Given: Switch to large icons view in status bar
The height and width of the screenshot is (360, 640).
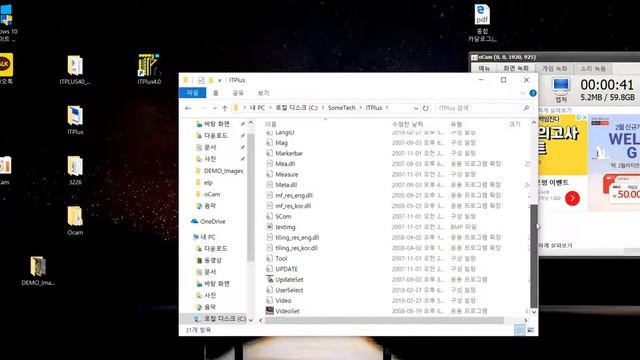Looking at the screenshot, I should (531, 330).
